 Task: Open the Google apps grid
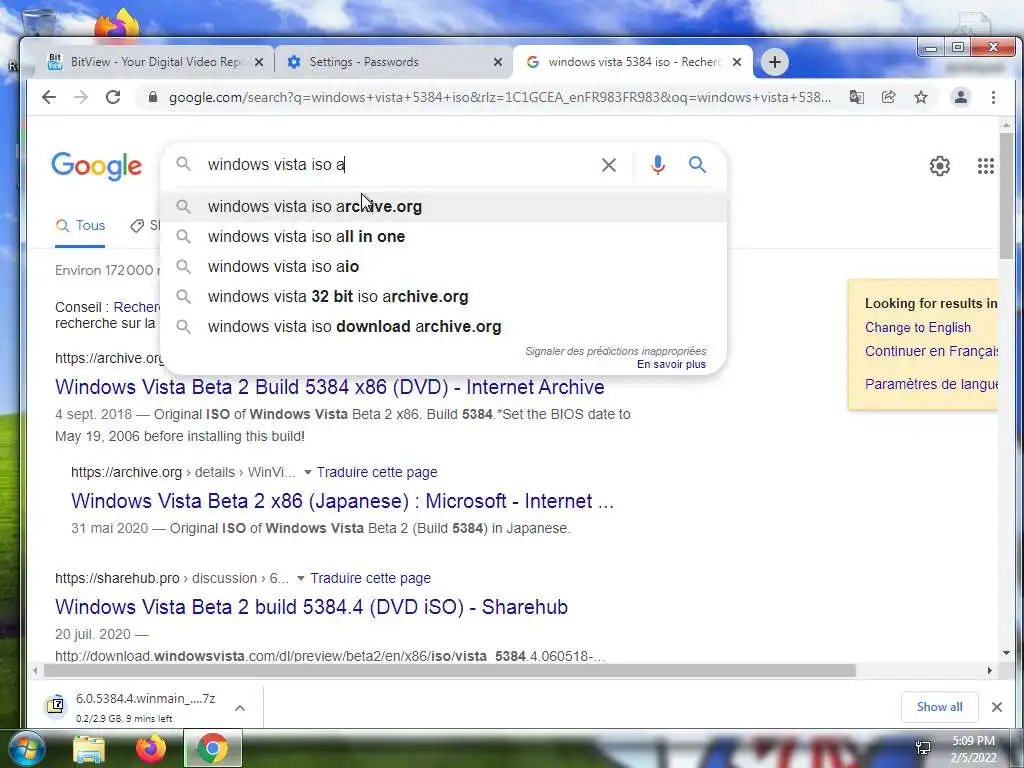[985, 166]
